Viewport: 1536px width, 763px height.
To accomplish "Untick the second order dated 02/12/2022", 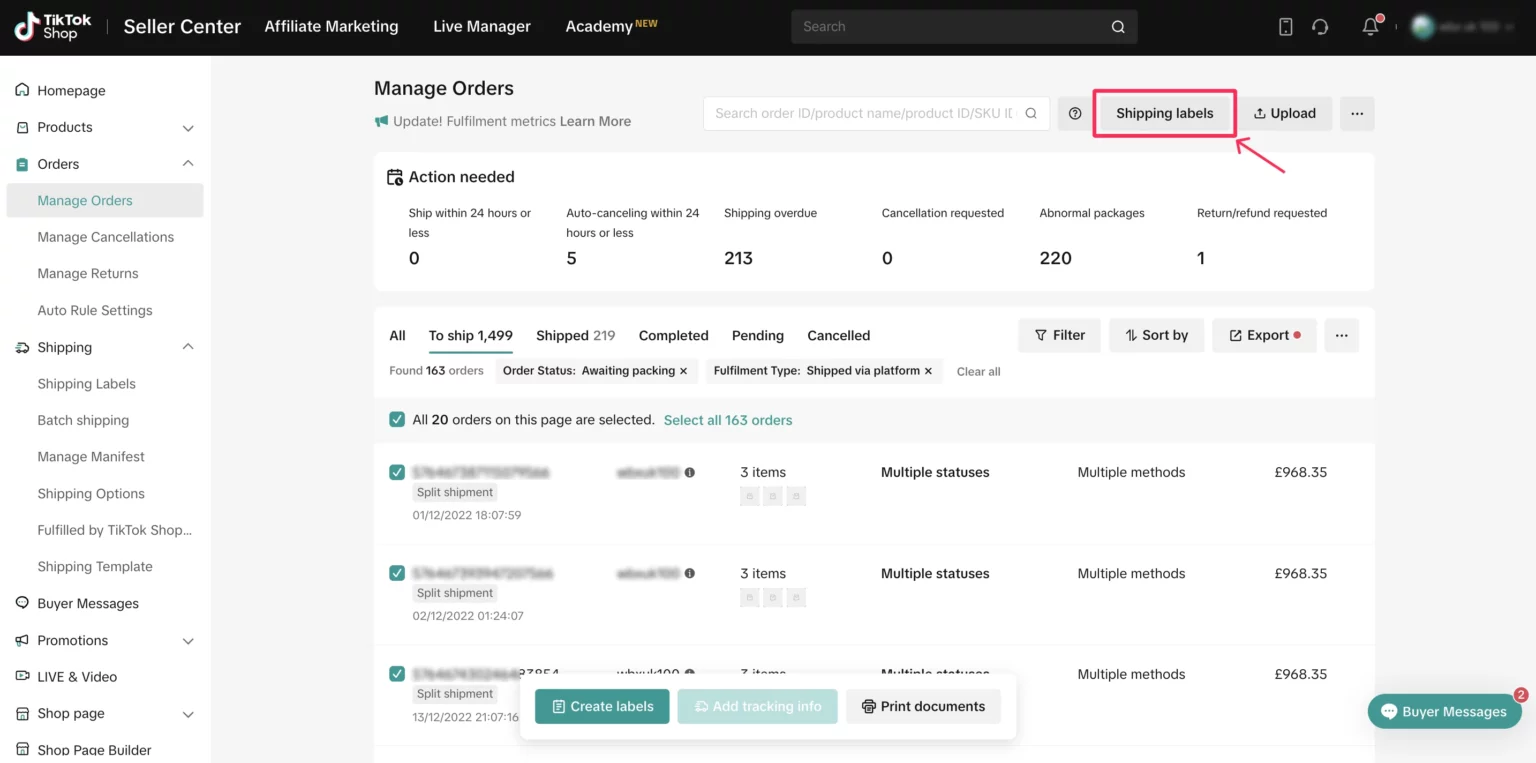I will (397, 573).
